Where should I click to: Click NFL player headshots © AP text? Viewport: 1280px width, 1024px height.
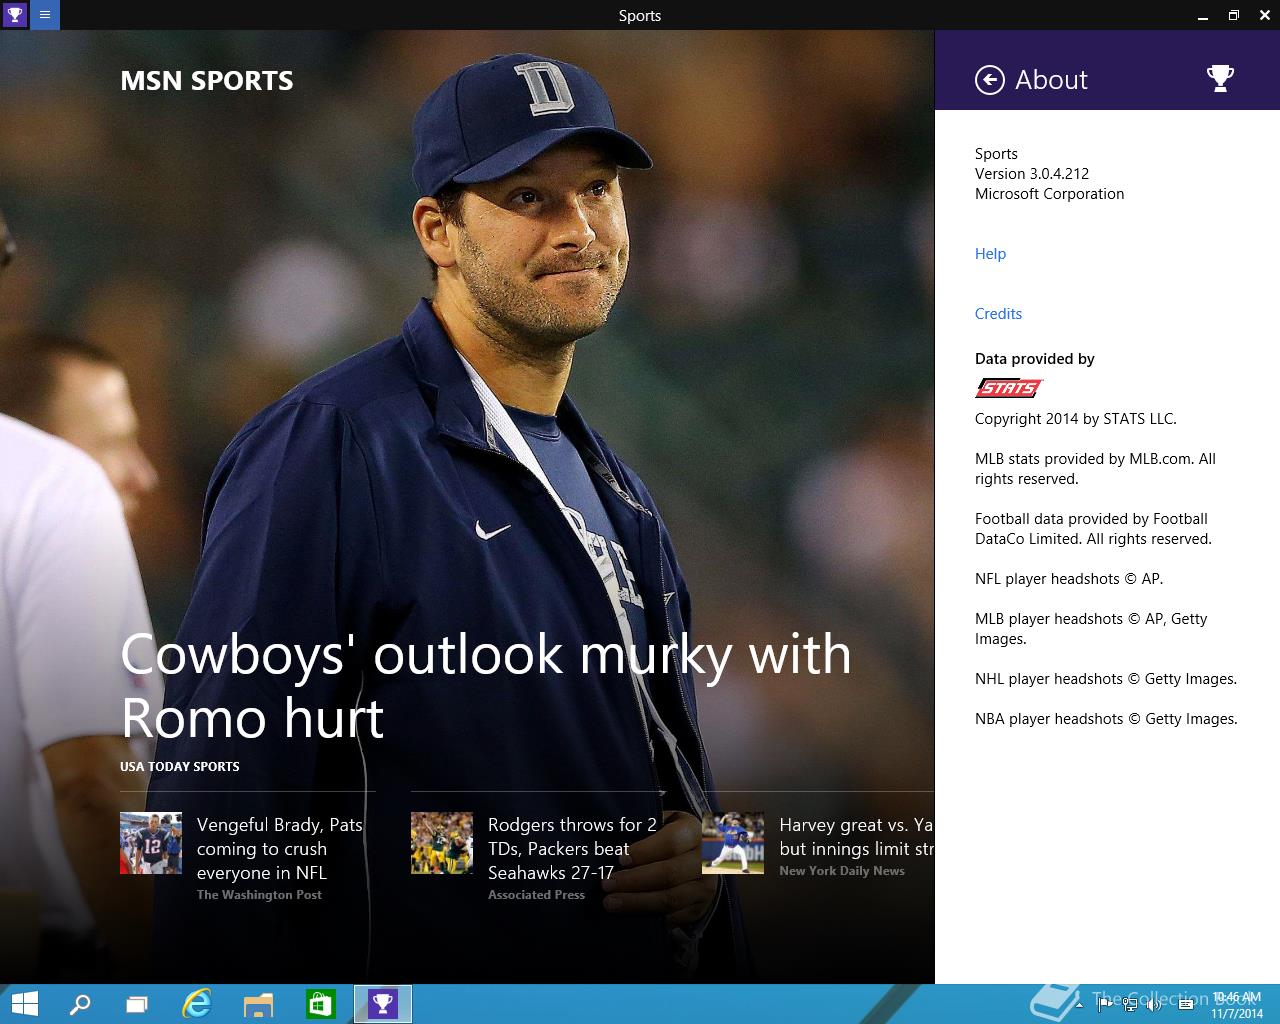click(1069, 579)
